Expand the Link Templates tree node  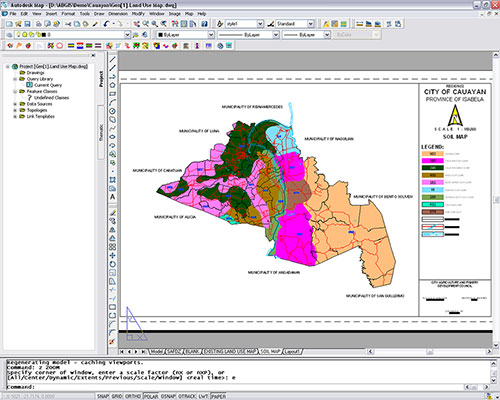(x=15, y=117)
